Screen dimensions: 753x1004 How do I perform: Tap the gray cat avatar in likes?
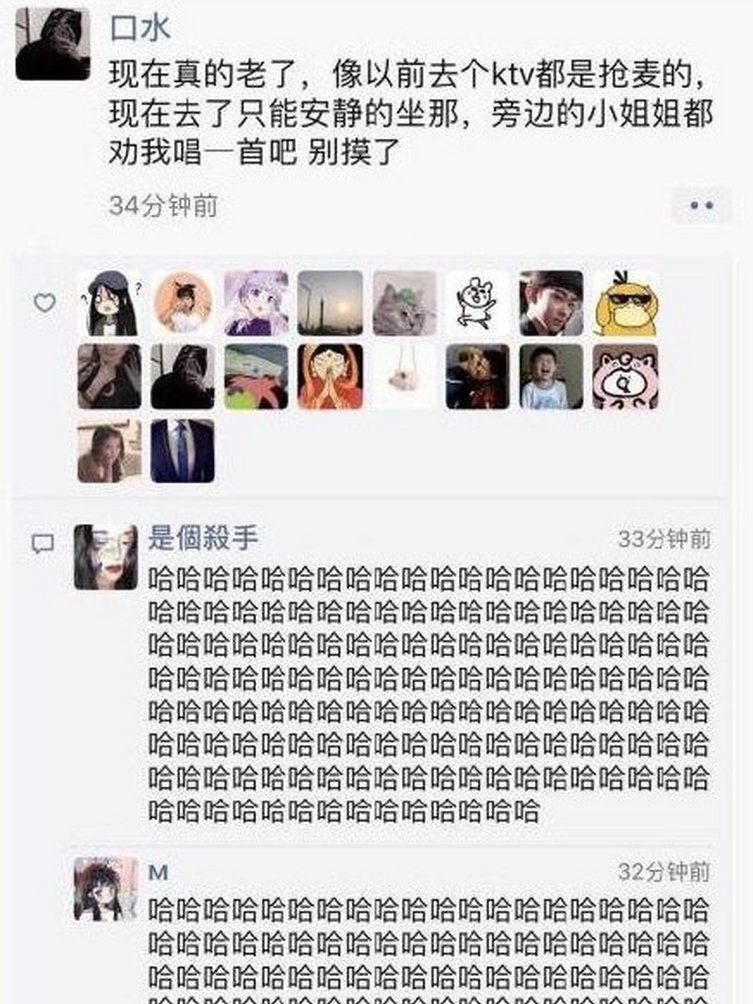tap(405, 303)
